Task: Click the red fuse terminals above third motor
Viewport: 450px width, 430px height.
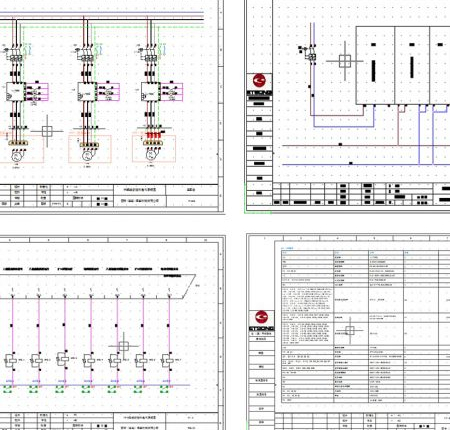Action: point(154,135)
